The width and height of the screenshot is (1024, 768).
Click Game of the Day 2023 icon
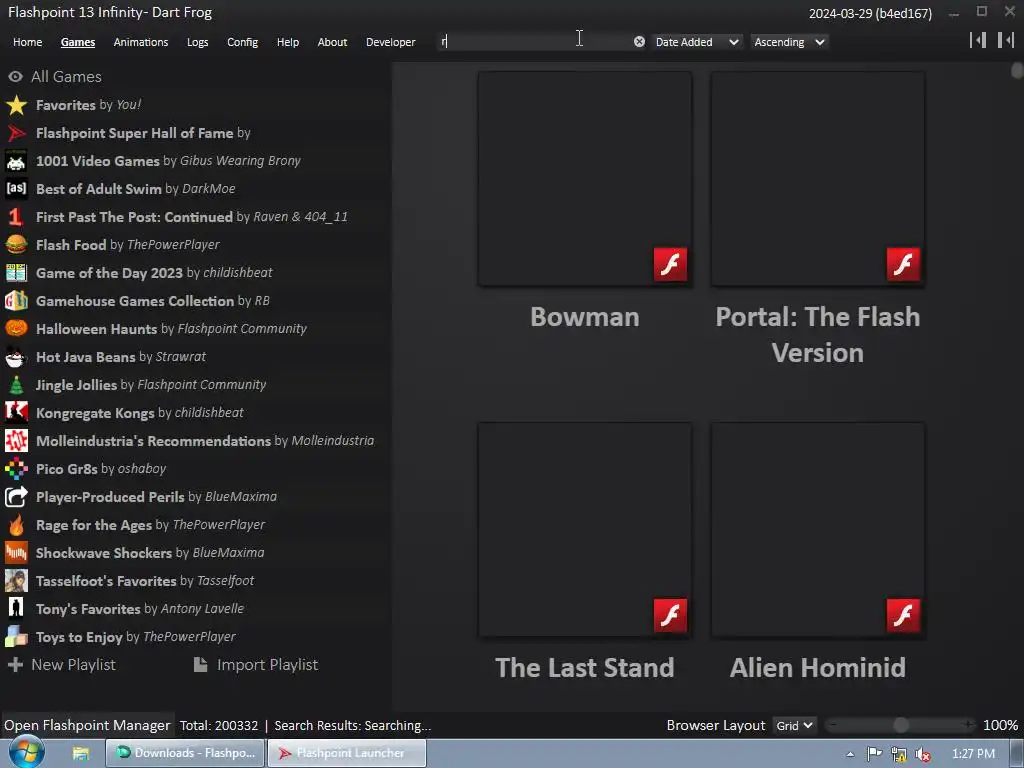(16, 273)
